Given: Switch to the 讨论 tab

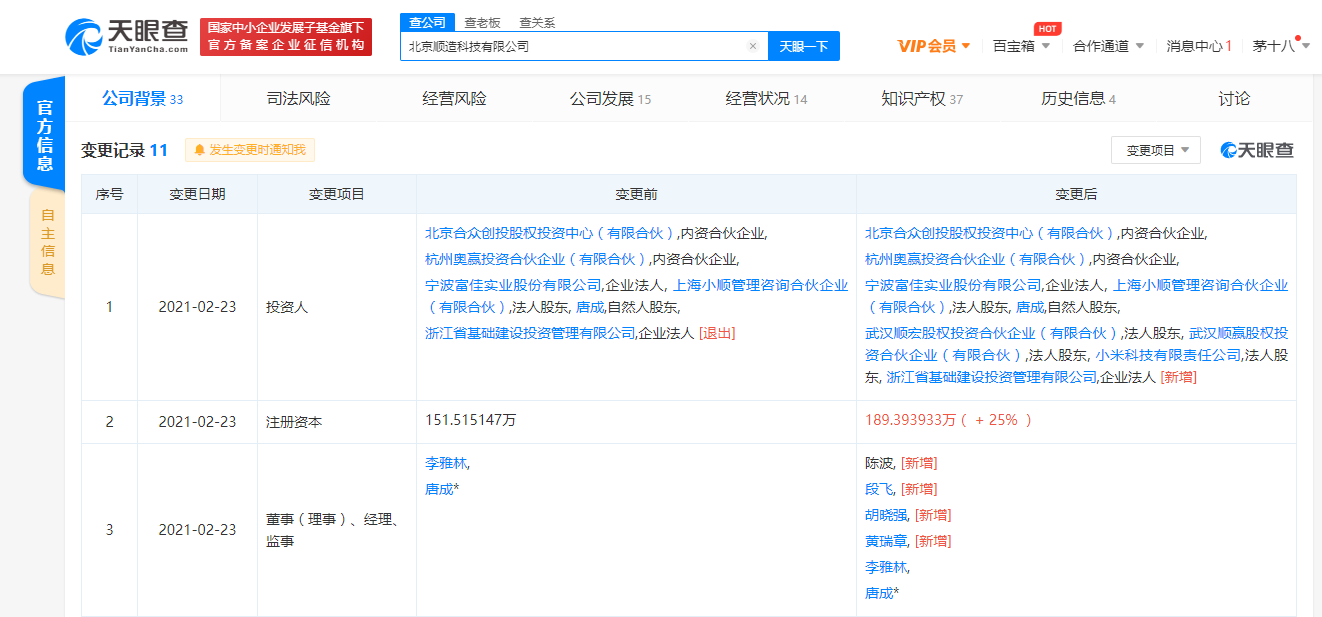Looking at the screenshot, I should click(1234, 99).
